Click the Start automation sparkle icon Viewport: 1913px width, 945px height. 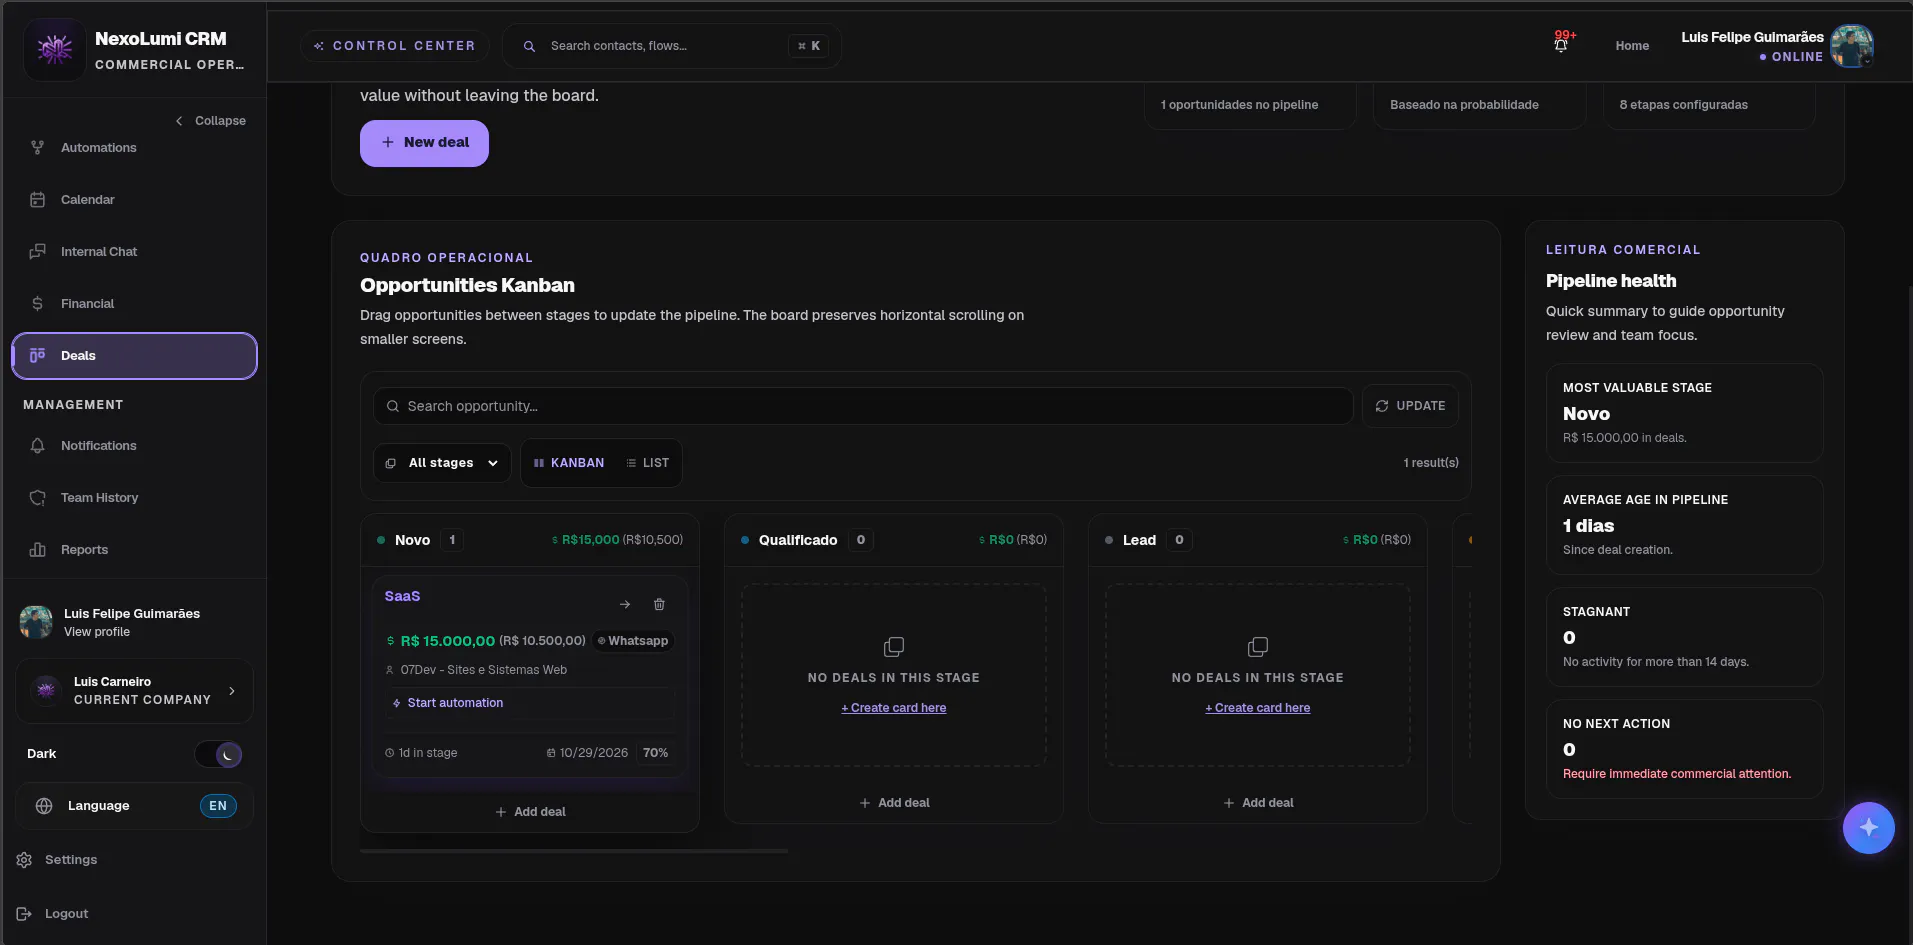point(397,704)
